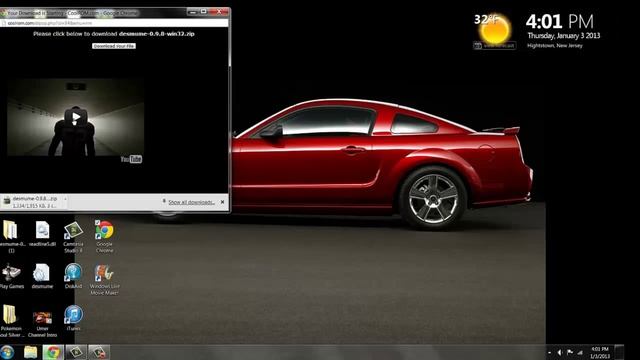The image size is (640, 360).
Task: Click the Show desktop strip in taskbar
Action: 619,352
